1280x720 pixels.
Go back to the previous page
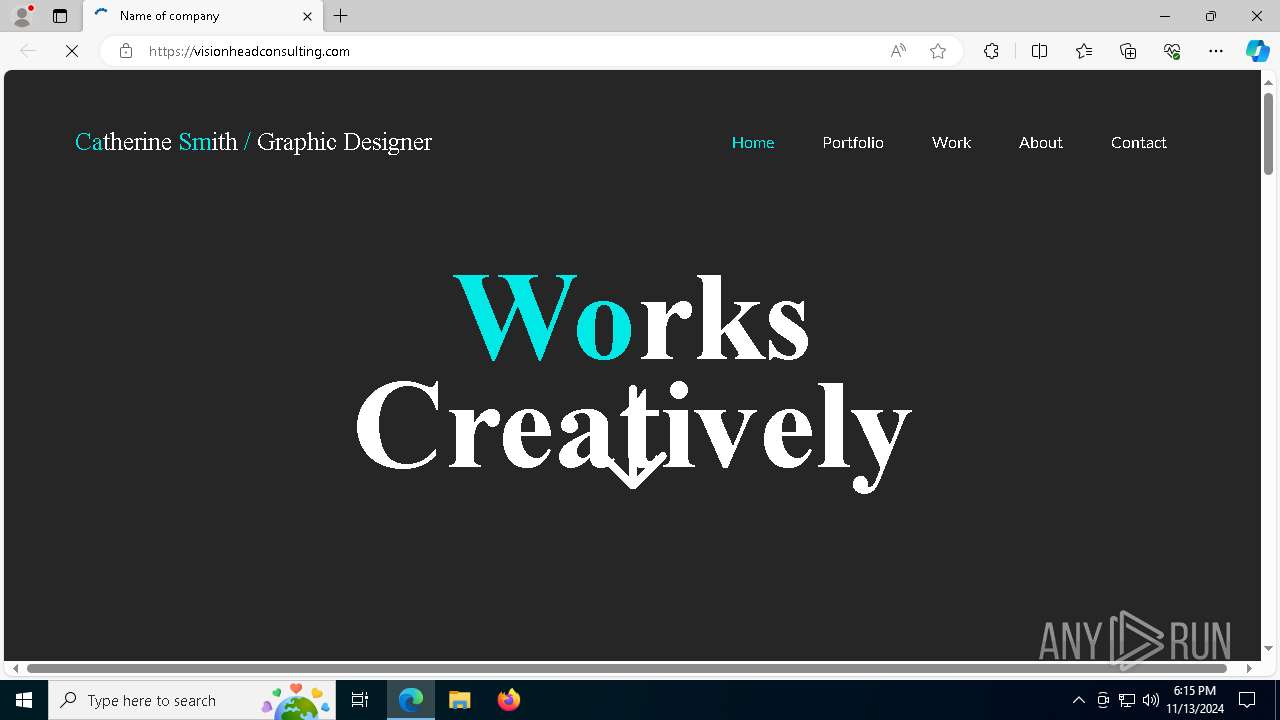click(28, 51)
